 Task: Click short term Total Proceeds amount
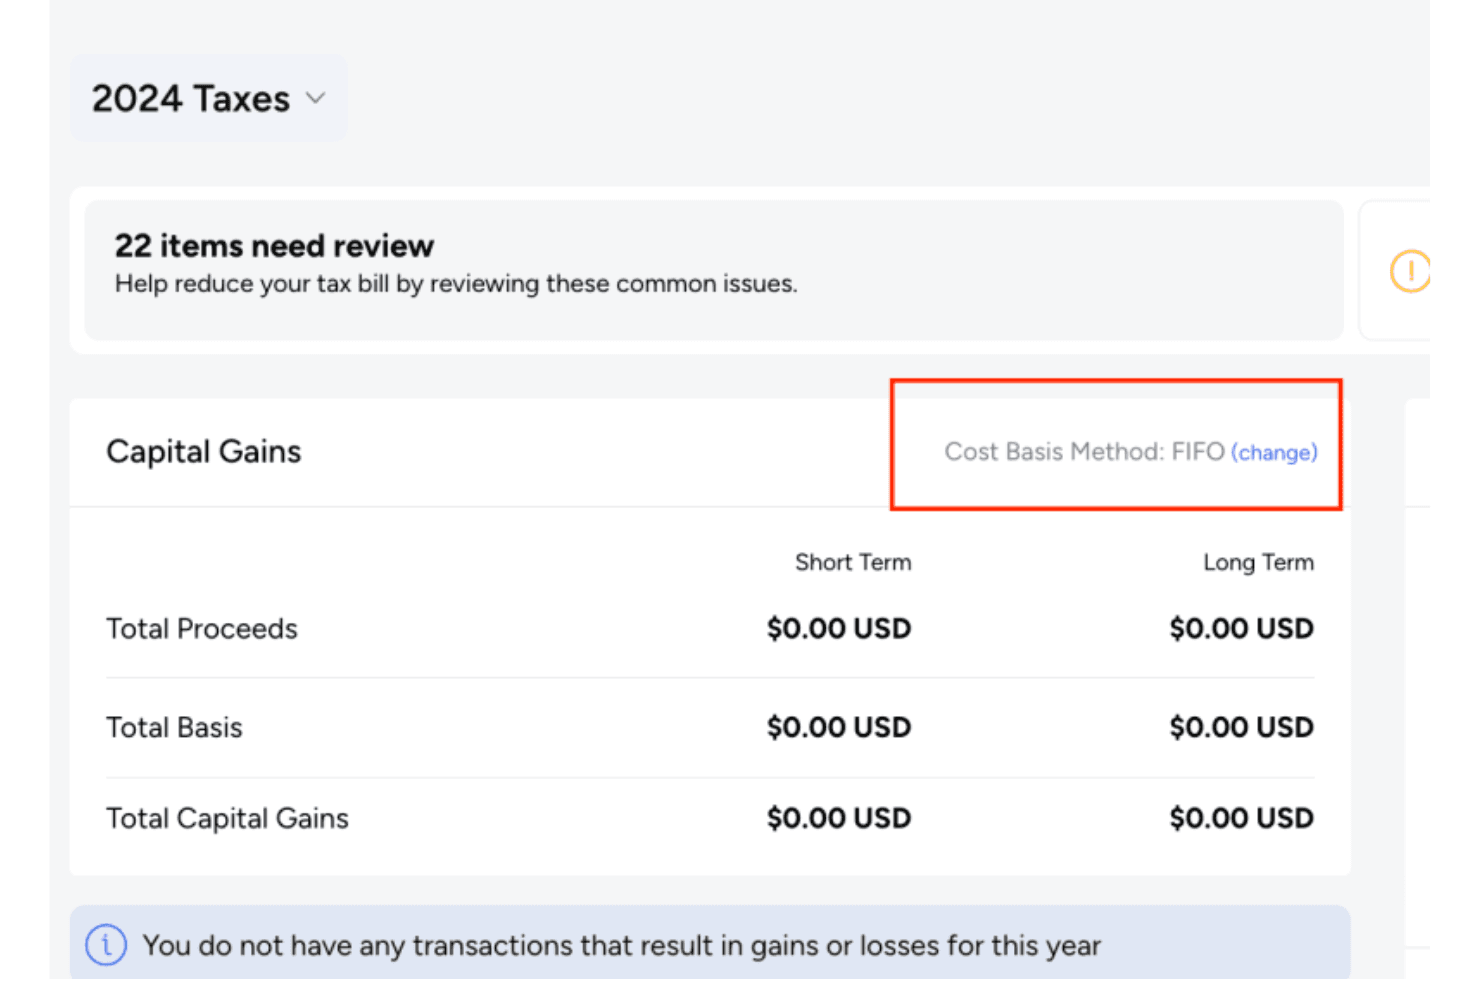[839, 628]
